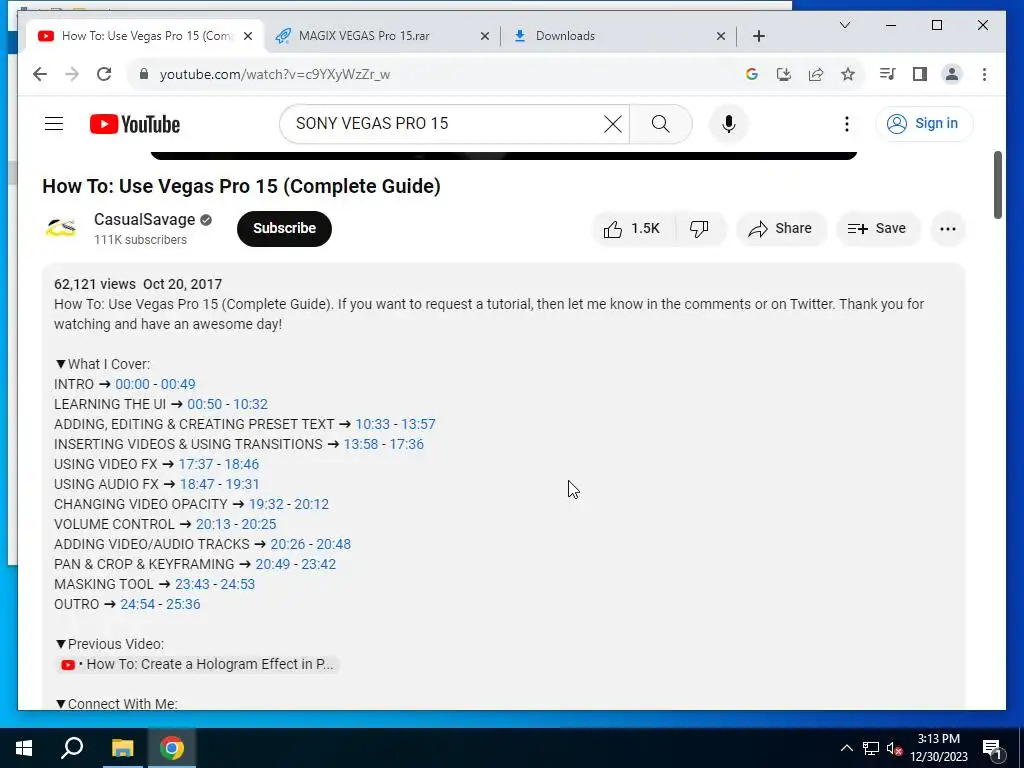Jump to MASKING TOOL timestamp 23:43
The width and height of the screenshot is (1024, 768).
click(x=192, y=584)
